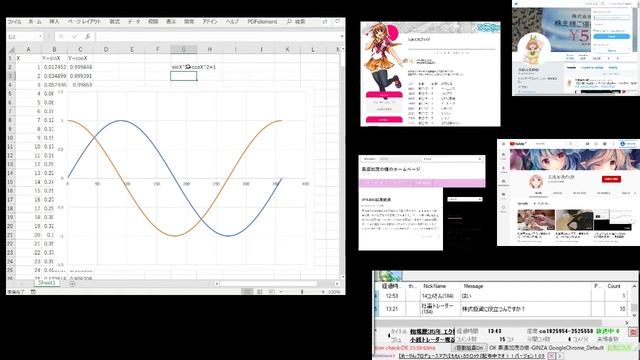Click the 自動延長On button in comment viewer
Image resolution: width=640 pixels, height=360 pixels.
click(469, 348)
